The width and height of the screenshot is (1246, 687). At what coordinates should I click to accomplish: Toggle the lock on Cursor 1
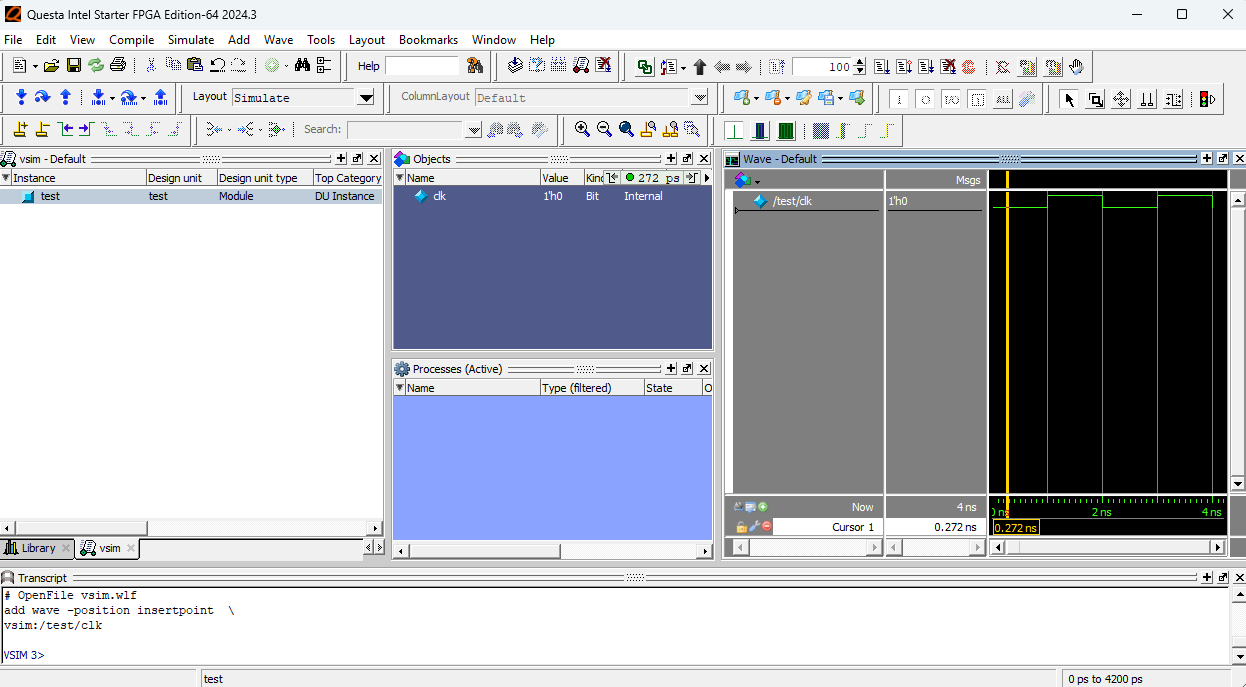pos(741,527)
